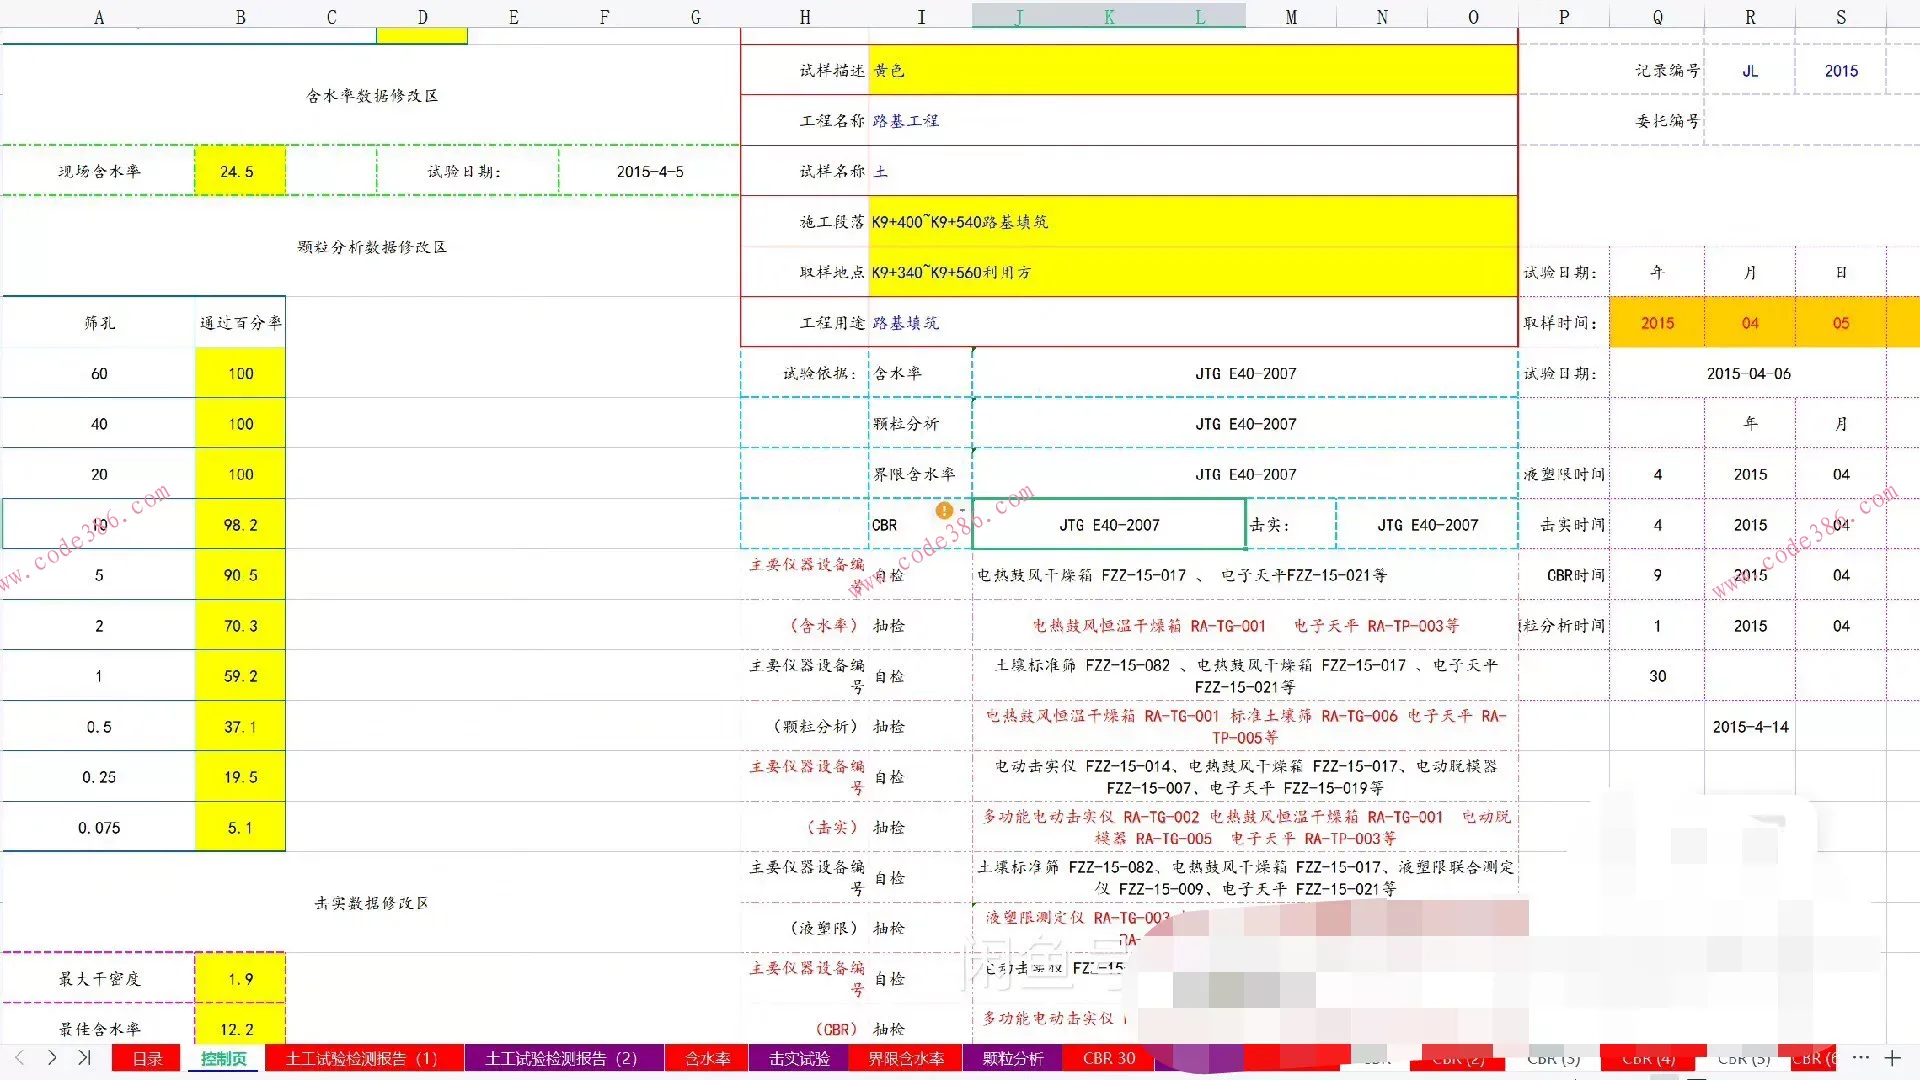Click the previous sheet navigation arrow
The height and width of the screenshot is (1080, 1920).
click(19, 1058)
